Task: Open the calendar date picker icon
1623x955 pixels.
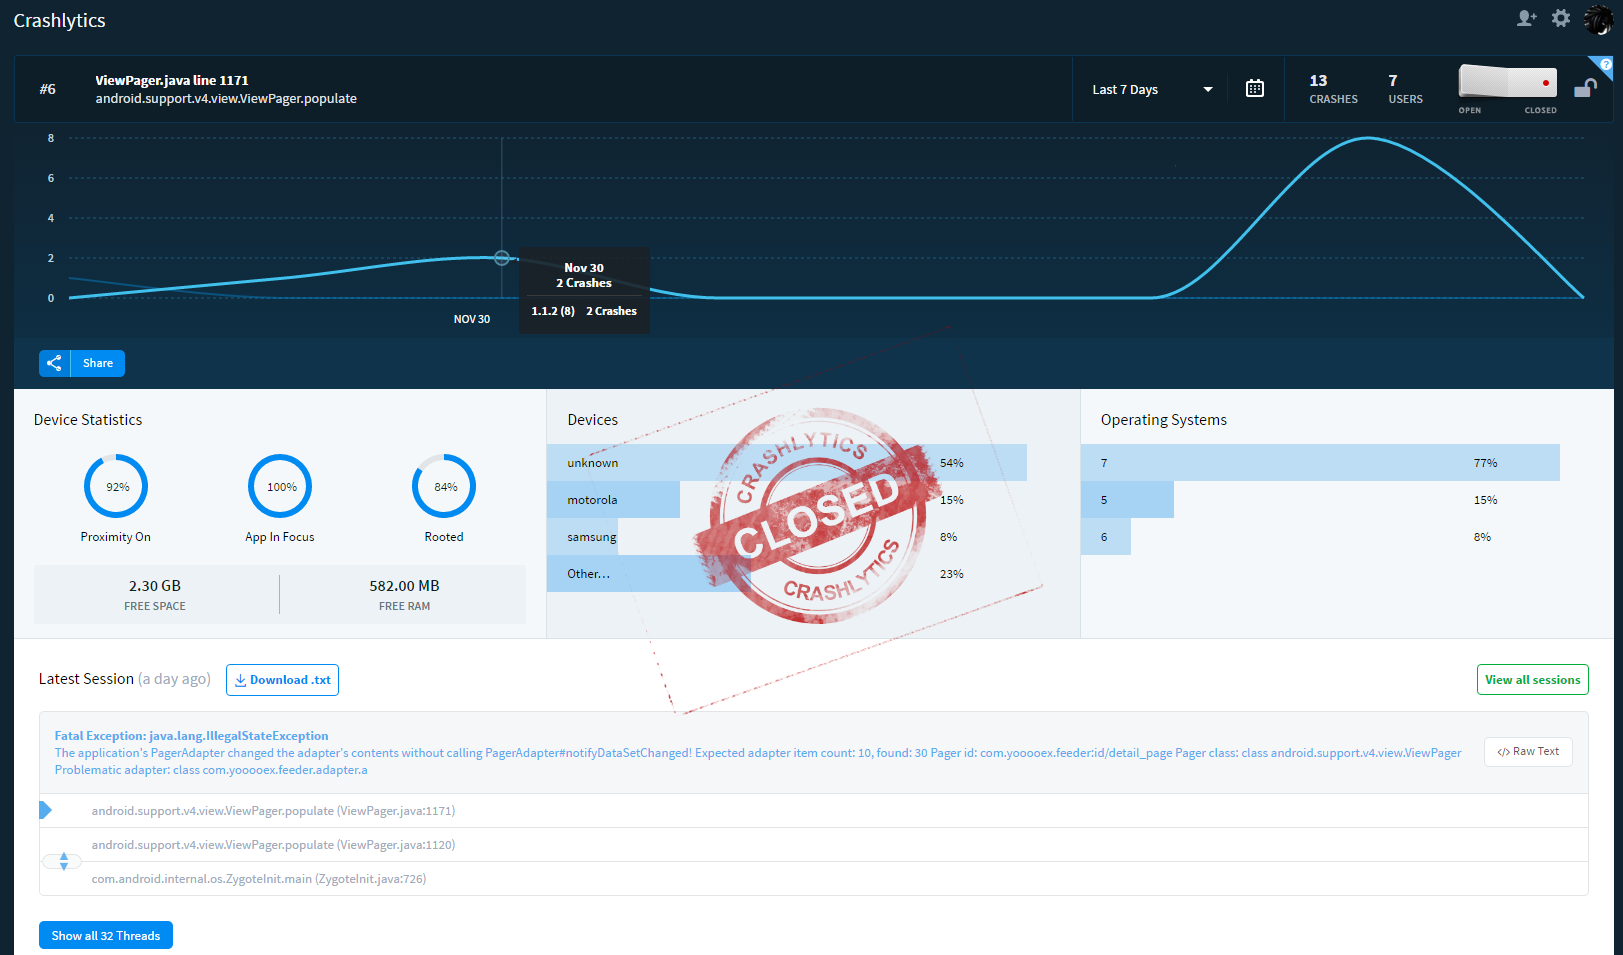Action: (x=1255, y=89)
